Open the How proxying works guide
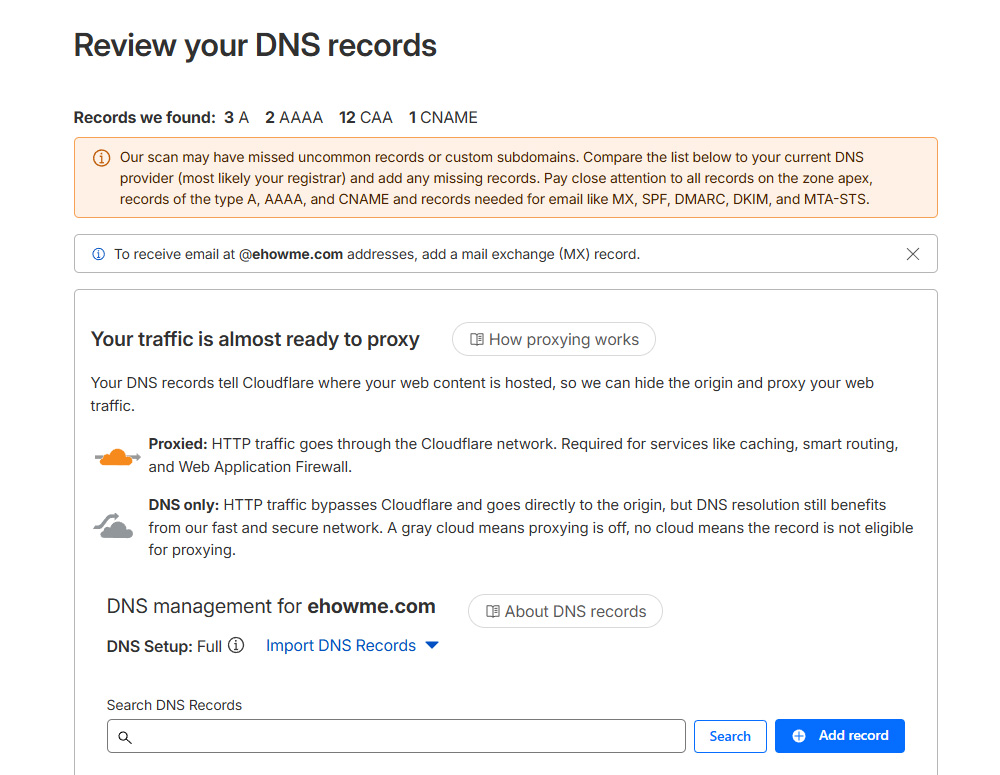The width and height of the screenshot is (1000, 775). [x=553, y=339]
